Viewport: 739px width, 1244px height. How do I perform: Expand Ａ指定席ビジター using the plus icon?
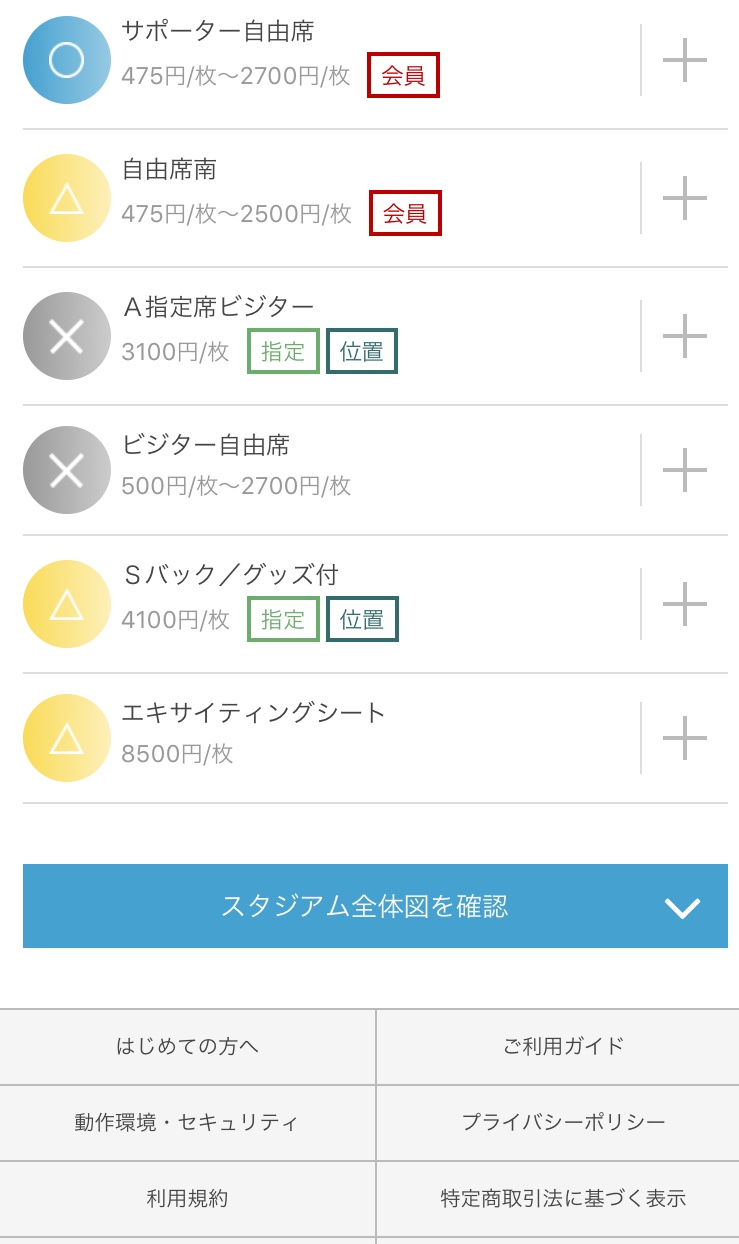tap(685, 336)
